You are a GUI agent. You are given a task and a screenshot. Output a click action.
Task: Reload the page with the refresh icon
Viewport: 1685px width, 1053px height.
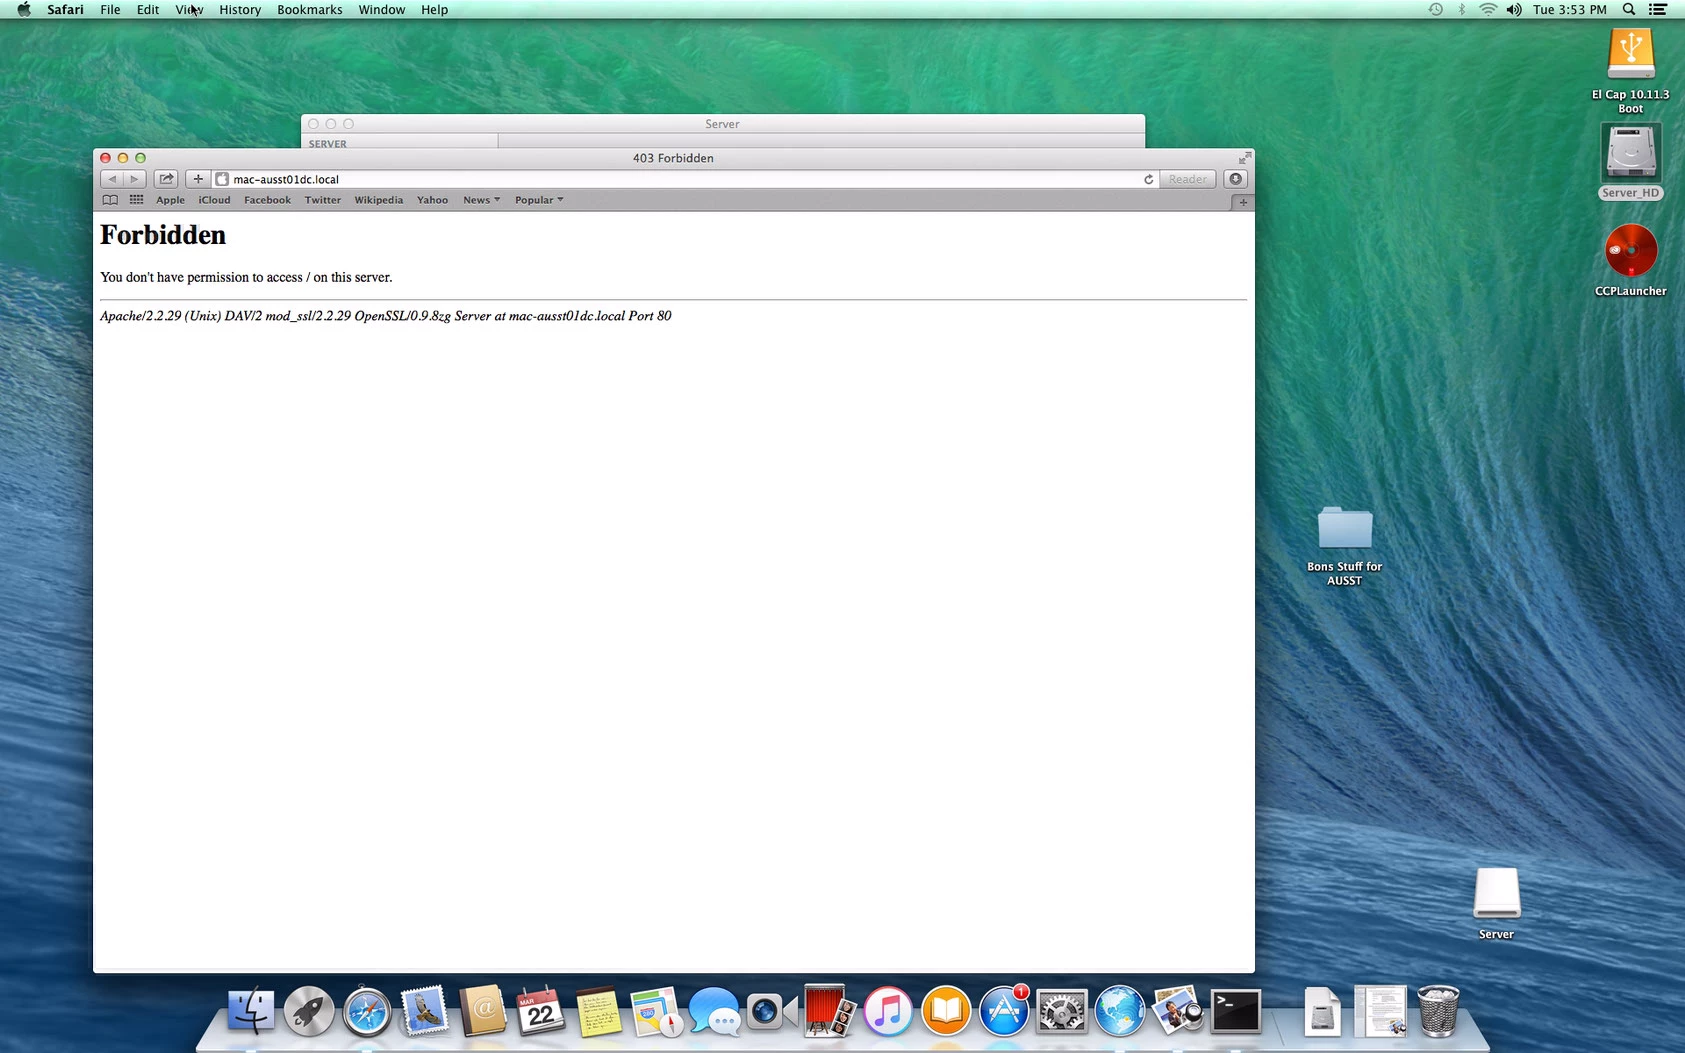1148,179
